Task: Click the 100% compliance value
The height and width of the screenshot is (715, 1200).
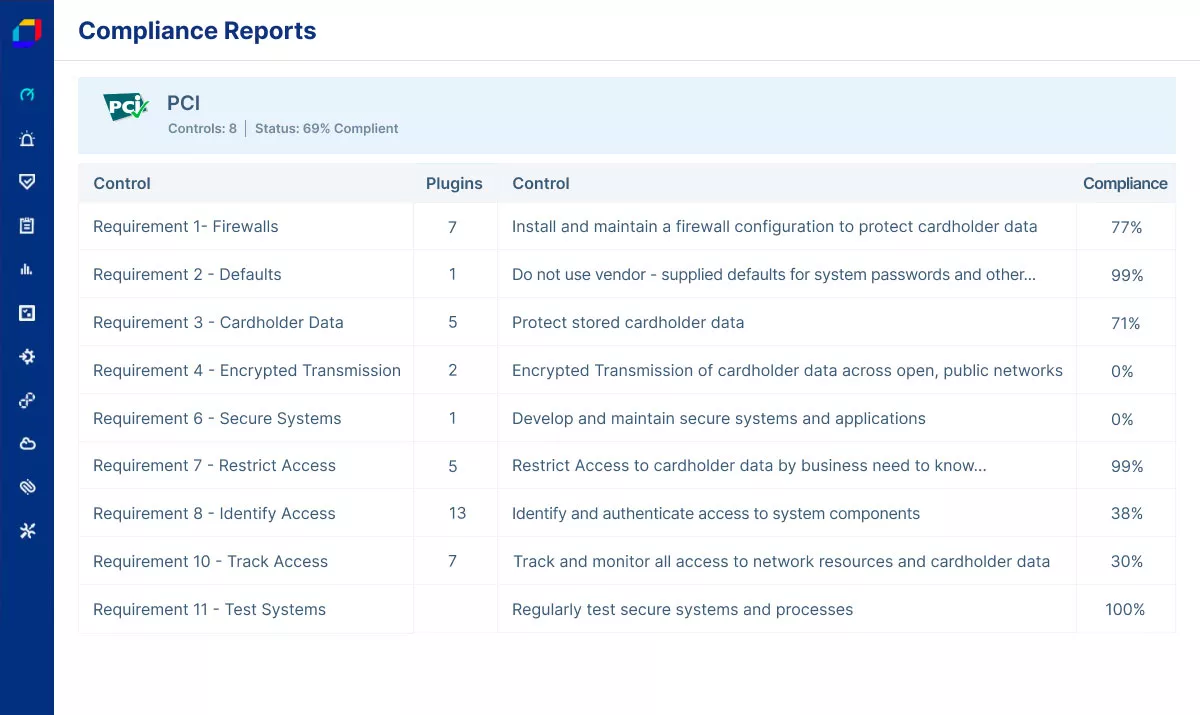Action: point(1125,609)
